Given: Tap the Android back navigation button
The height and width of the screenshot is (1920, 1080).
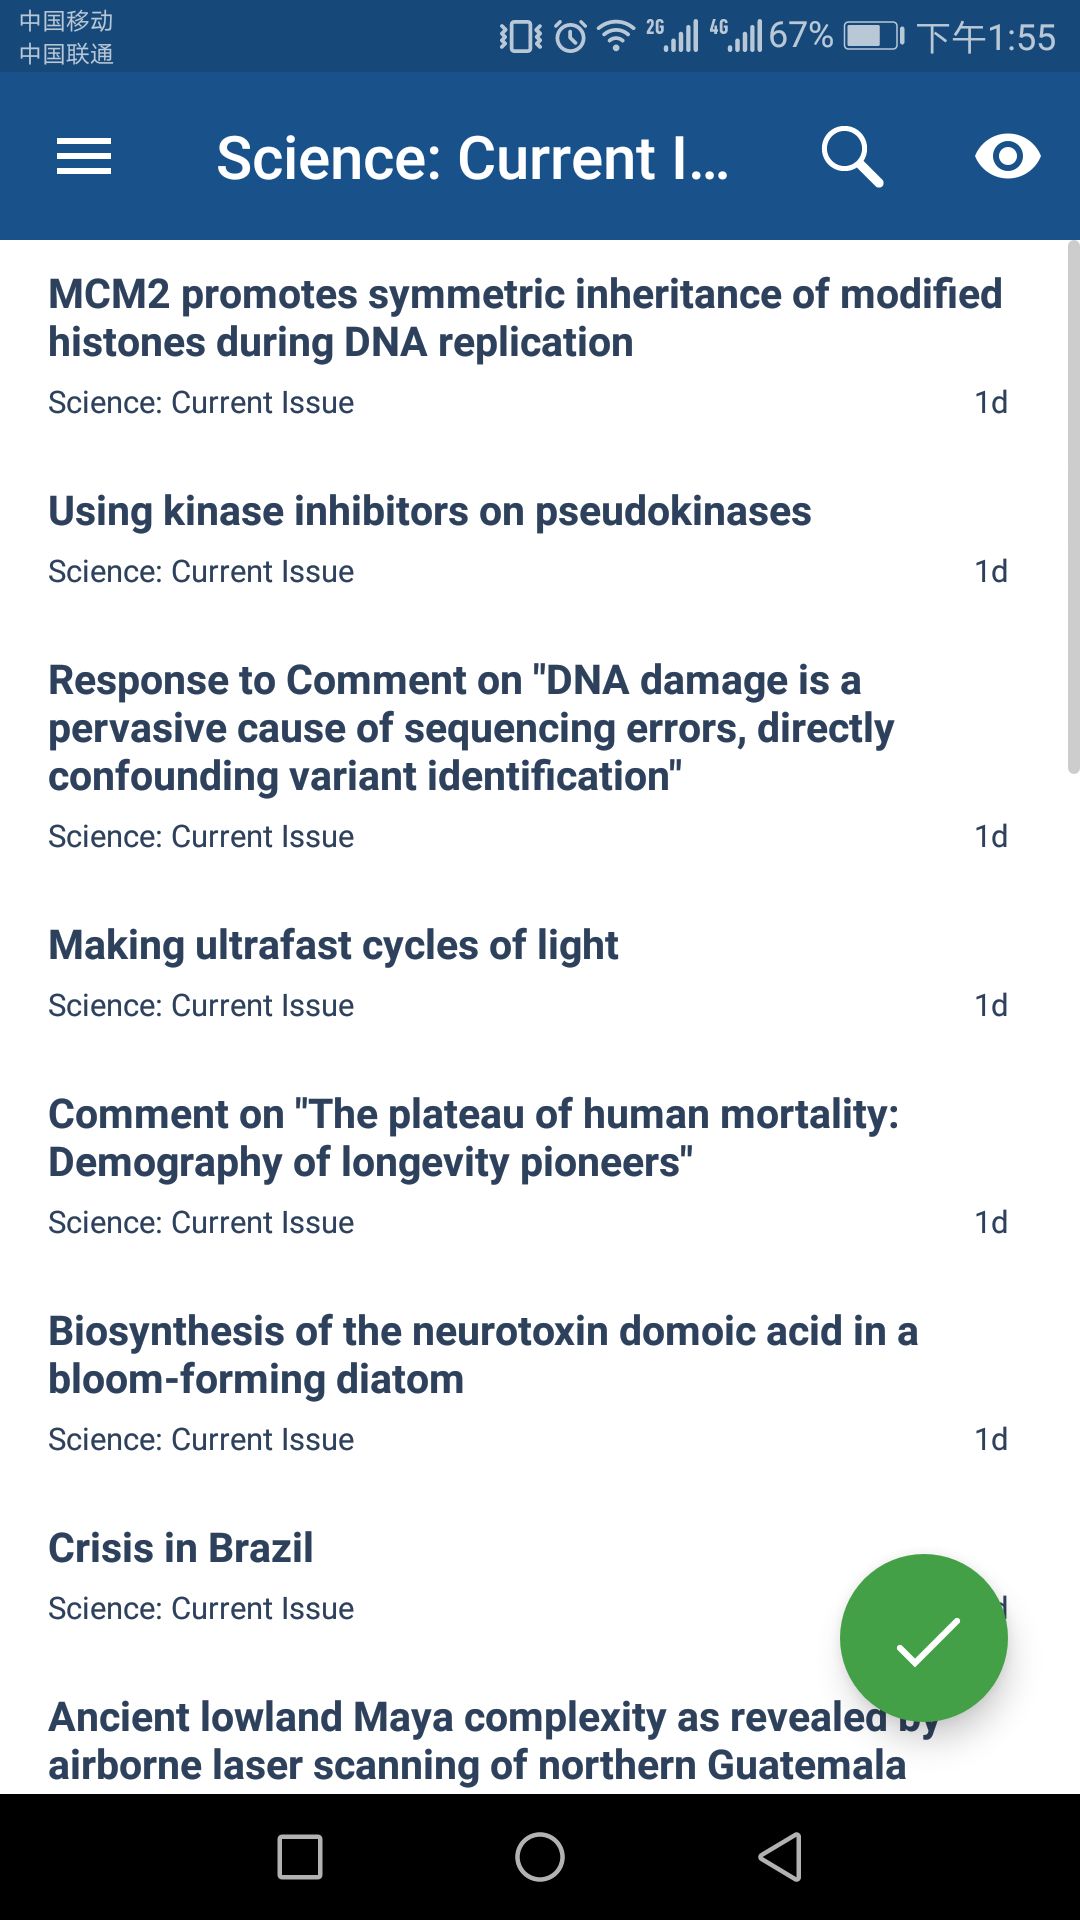Looking at the screenshot, I should pos(780,1857).
